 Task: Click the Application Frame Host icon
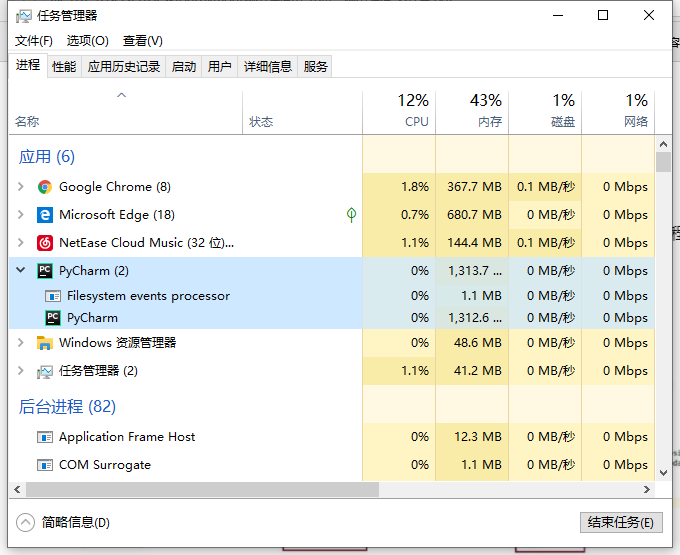pos(45,437)
